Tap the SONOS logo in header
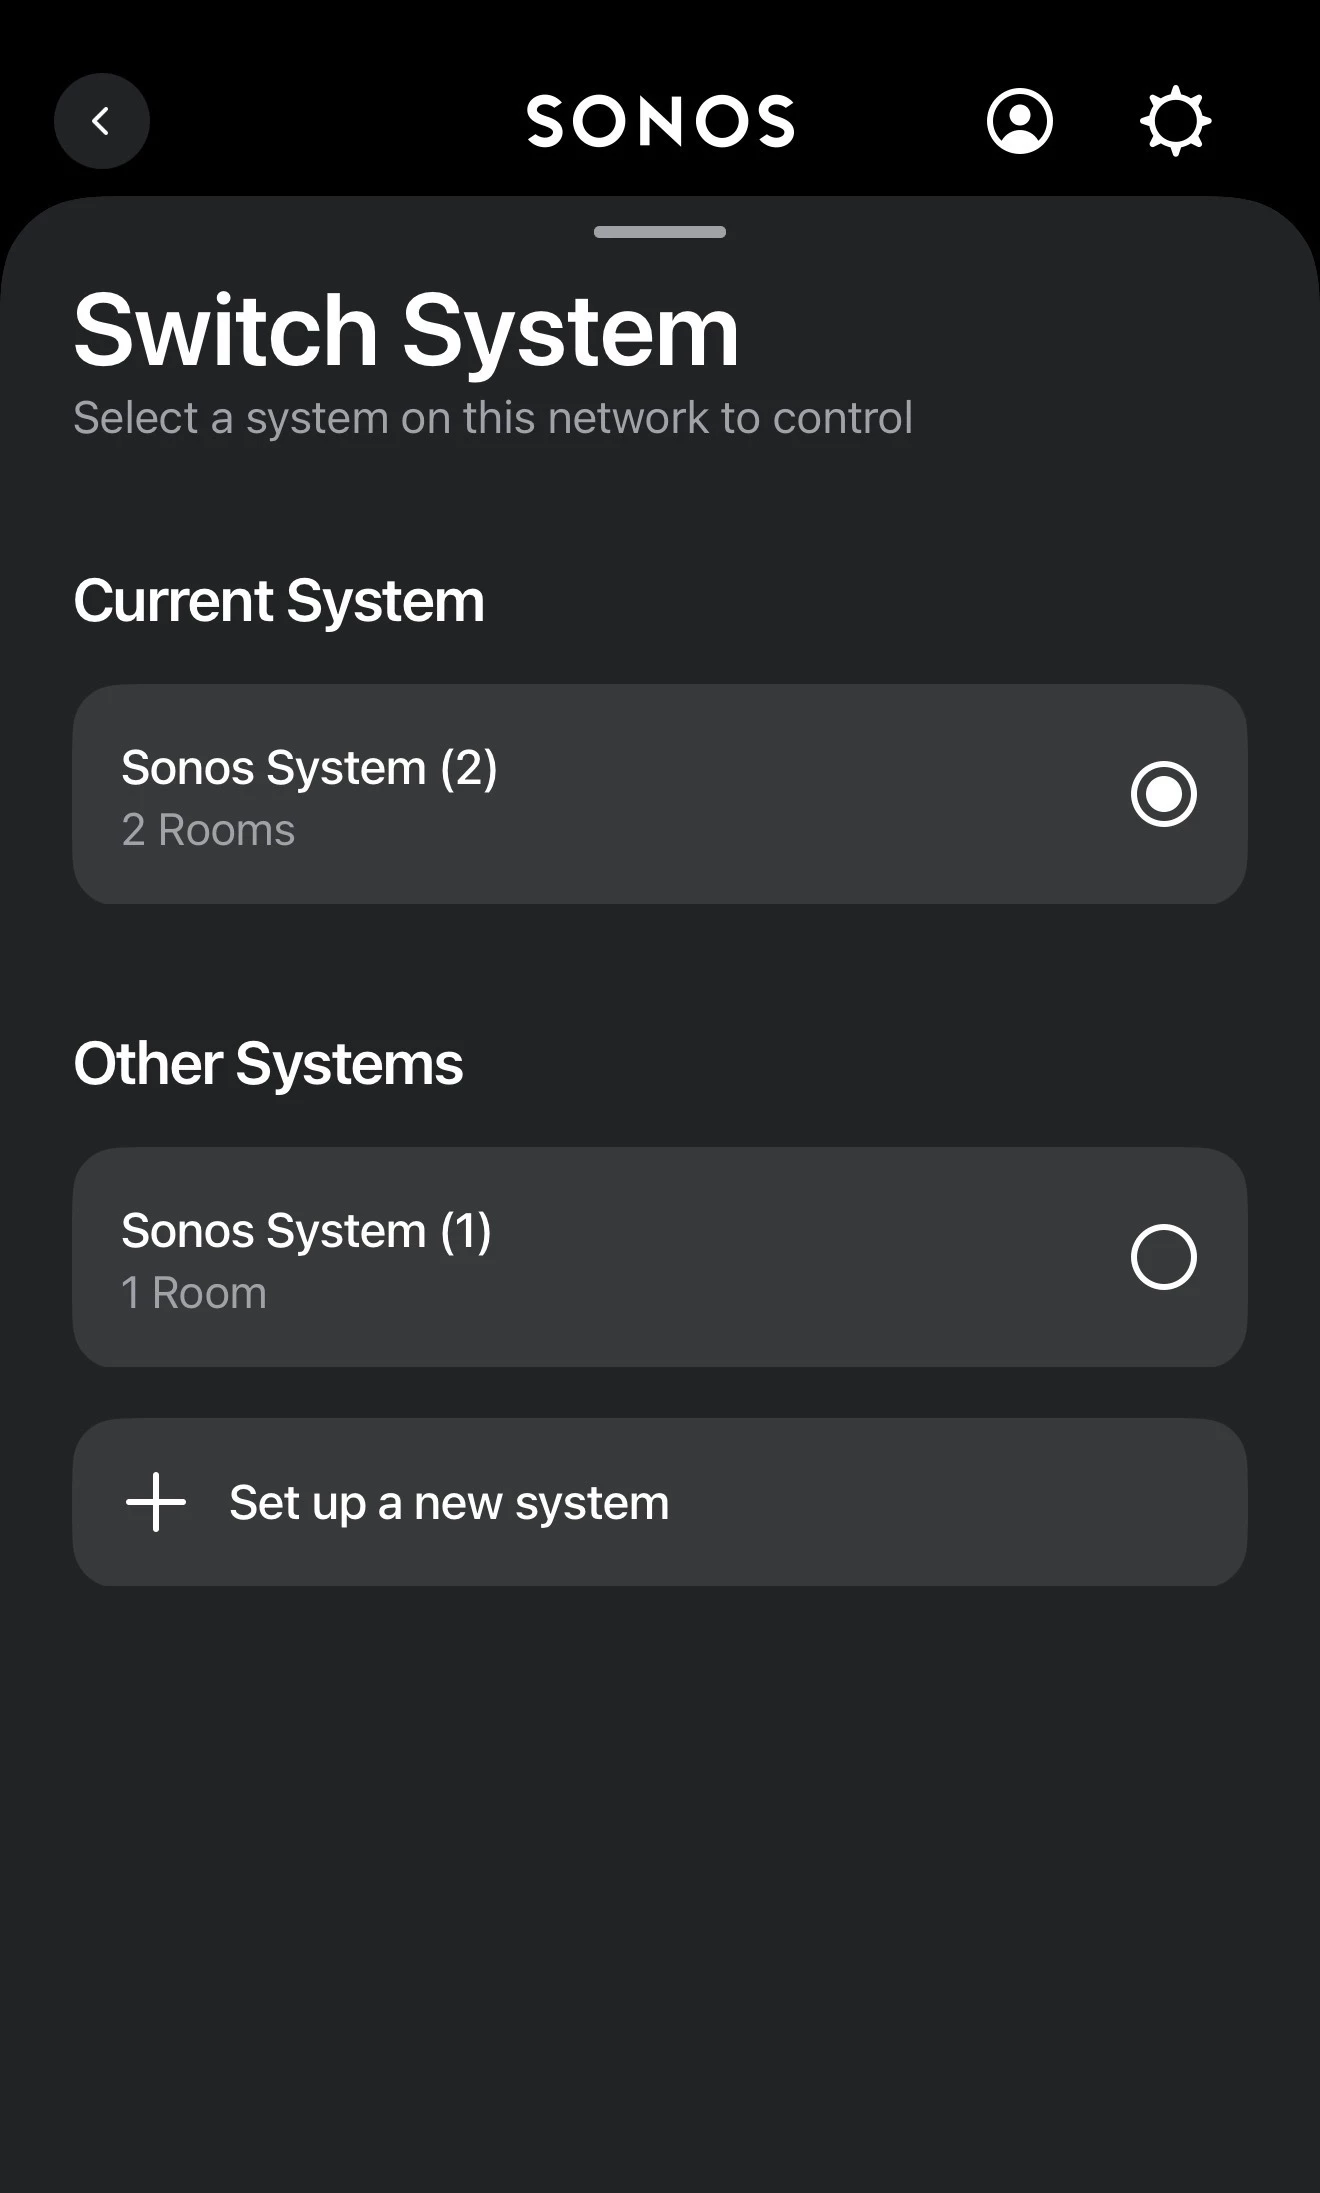 coord(660,122)
